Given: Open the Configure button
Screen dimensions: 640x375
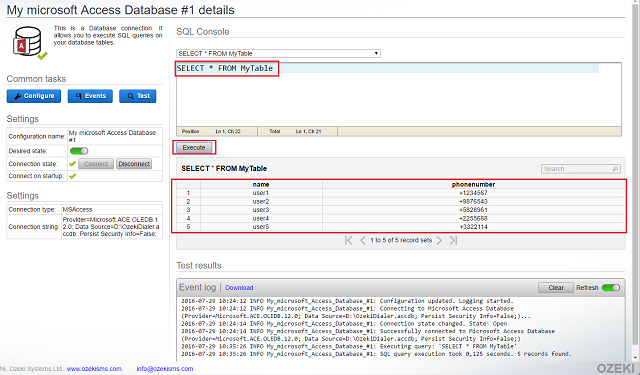Looking at the screenshot, I should (x=34, y=96).
